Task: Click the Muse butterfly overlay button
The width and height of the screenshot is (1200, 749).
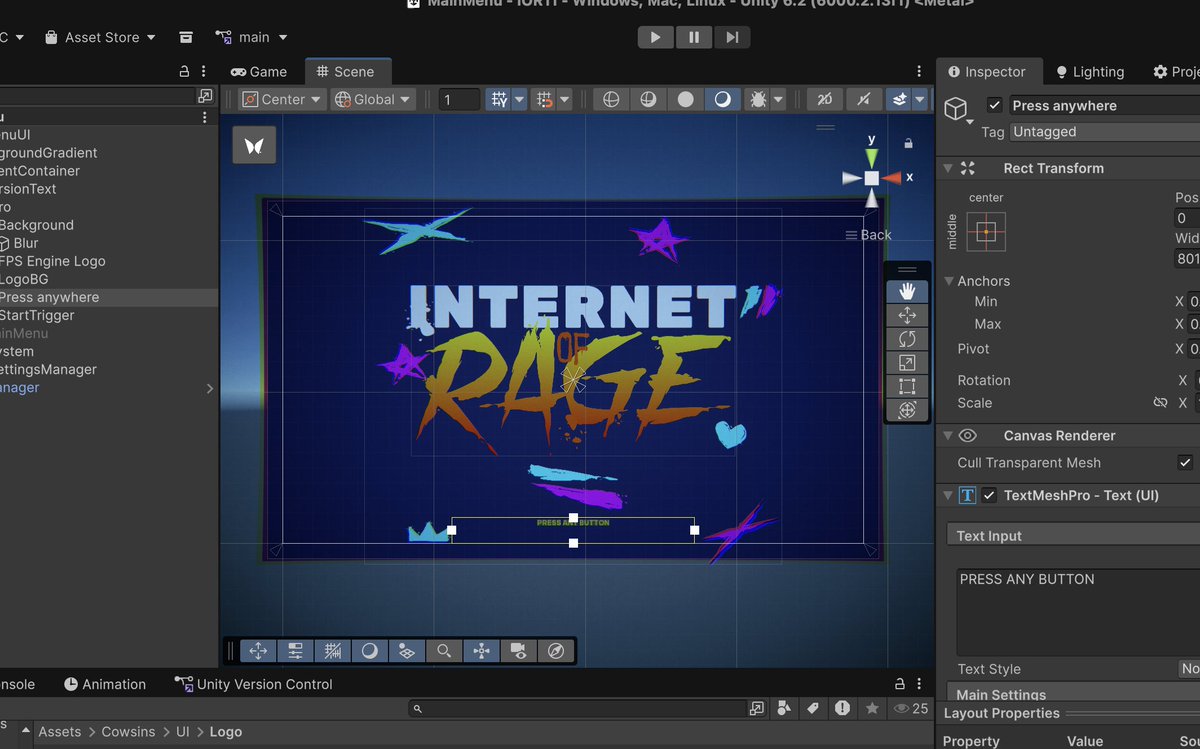Action: (254, 146)
